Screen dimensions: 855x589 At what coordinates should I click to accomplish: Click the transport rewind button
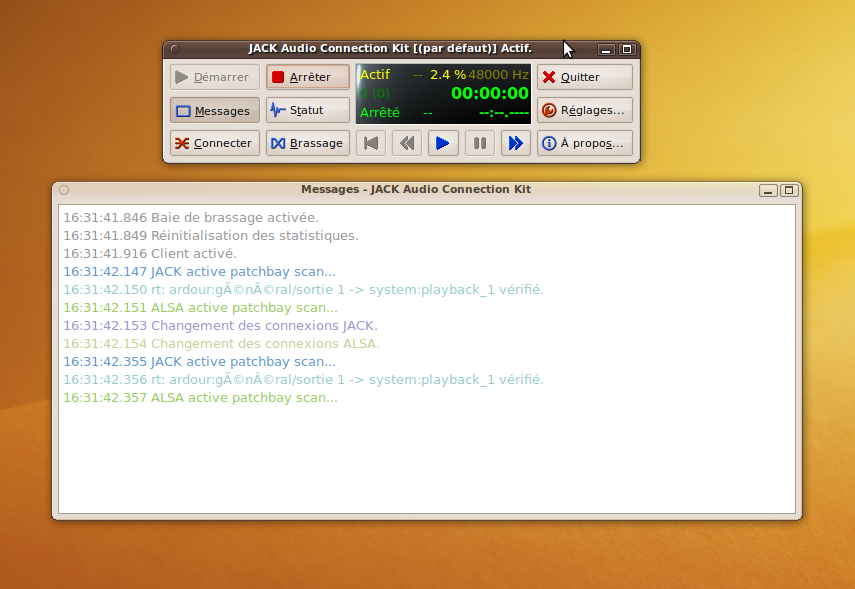(407, 143)
